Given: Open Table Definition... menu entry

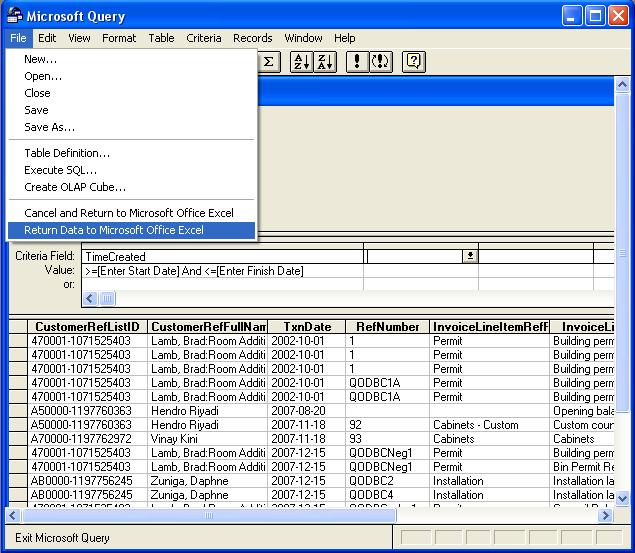Looking at the screenshot, I should tap(132, 153).
